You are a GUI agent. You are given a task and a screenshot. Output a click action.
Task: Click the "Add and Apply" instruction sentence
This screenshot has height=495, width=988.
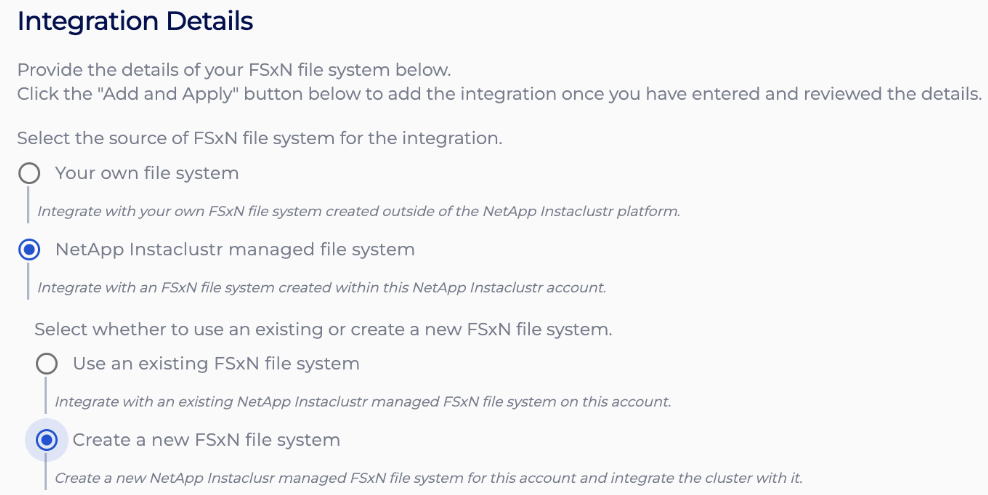pos(499,94)
